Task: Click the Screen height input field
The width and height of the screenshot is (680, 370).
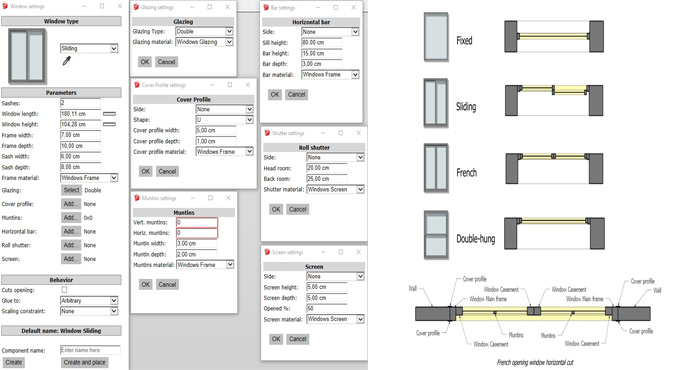Action: click(x=327, y=287)
